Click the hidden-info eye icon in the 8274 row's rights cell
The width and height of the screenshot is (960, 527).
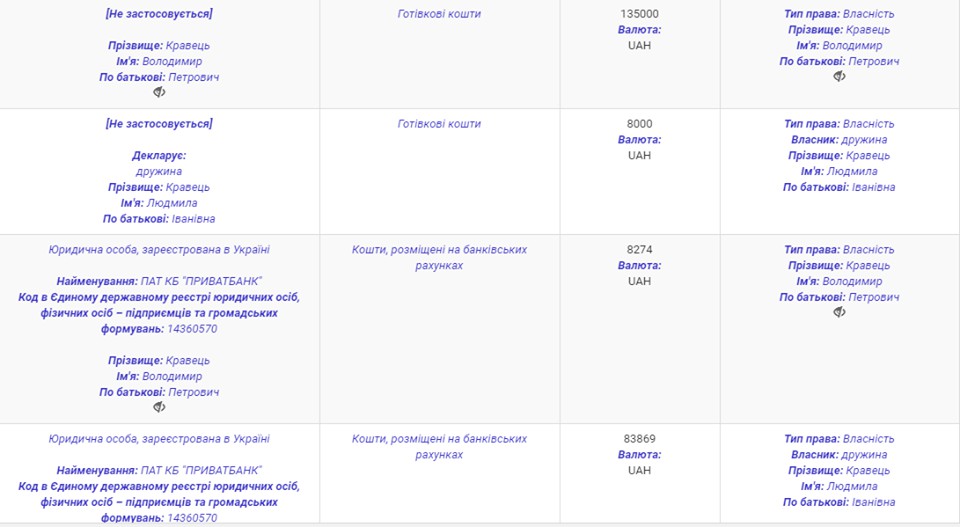839,312
